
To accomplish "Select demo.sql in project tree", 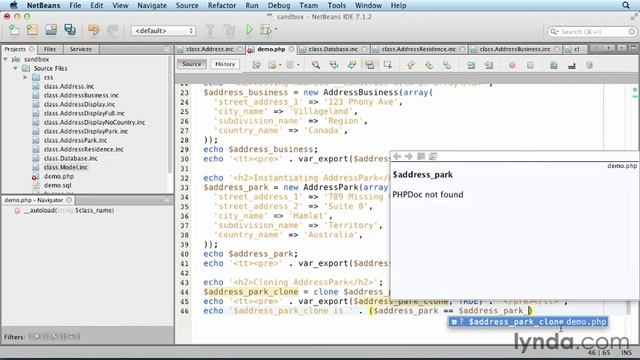I will point(58,185).
